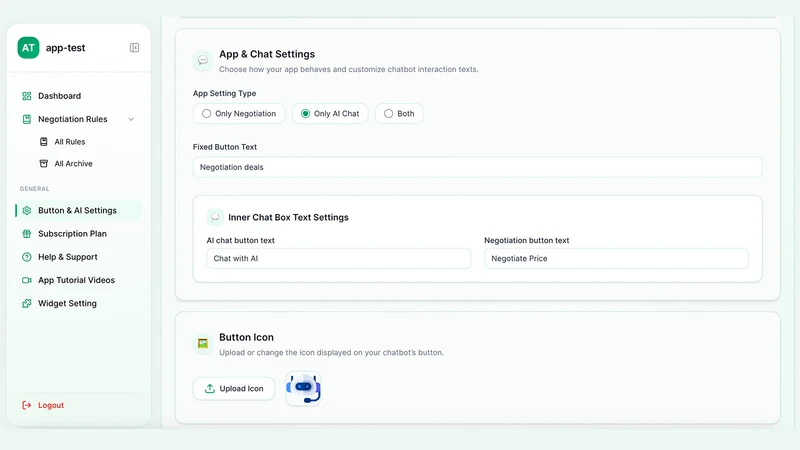Open the Dashboard menu item
Image resolution: width=800 pixels, height=450 pixels.
[79, 96]
